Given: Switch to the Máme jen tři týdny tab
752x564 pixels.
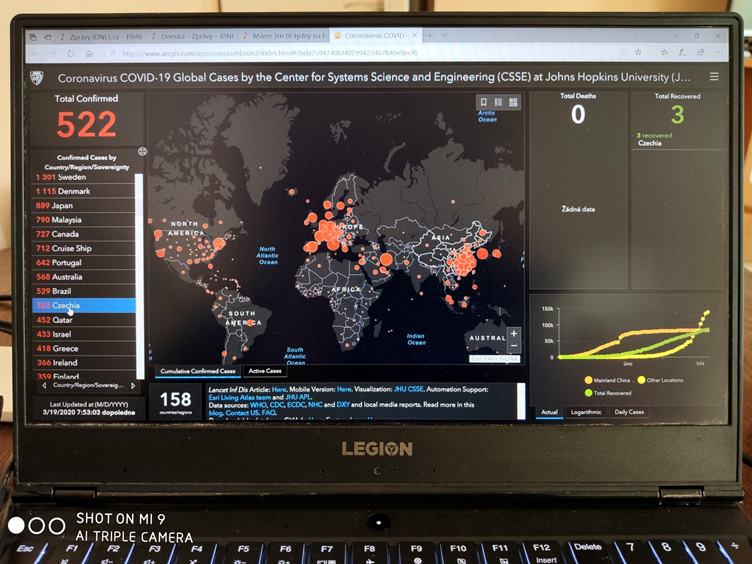Looking at the screenshot, I should [283, 36].
